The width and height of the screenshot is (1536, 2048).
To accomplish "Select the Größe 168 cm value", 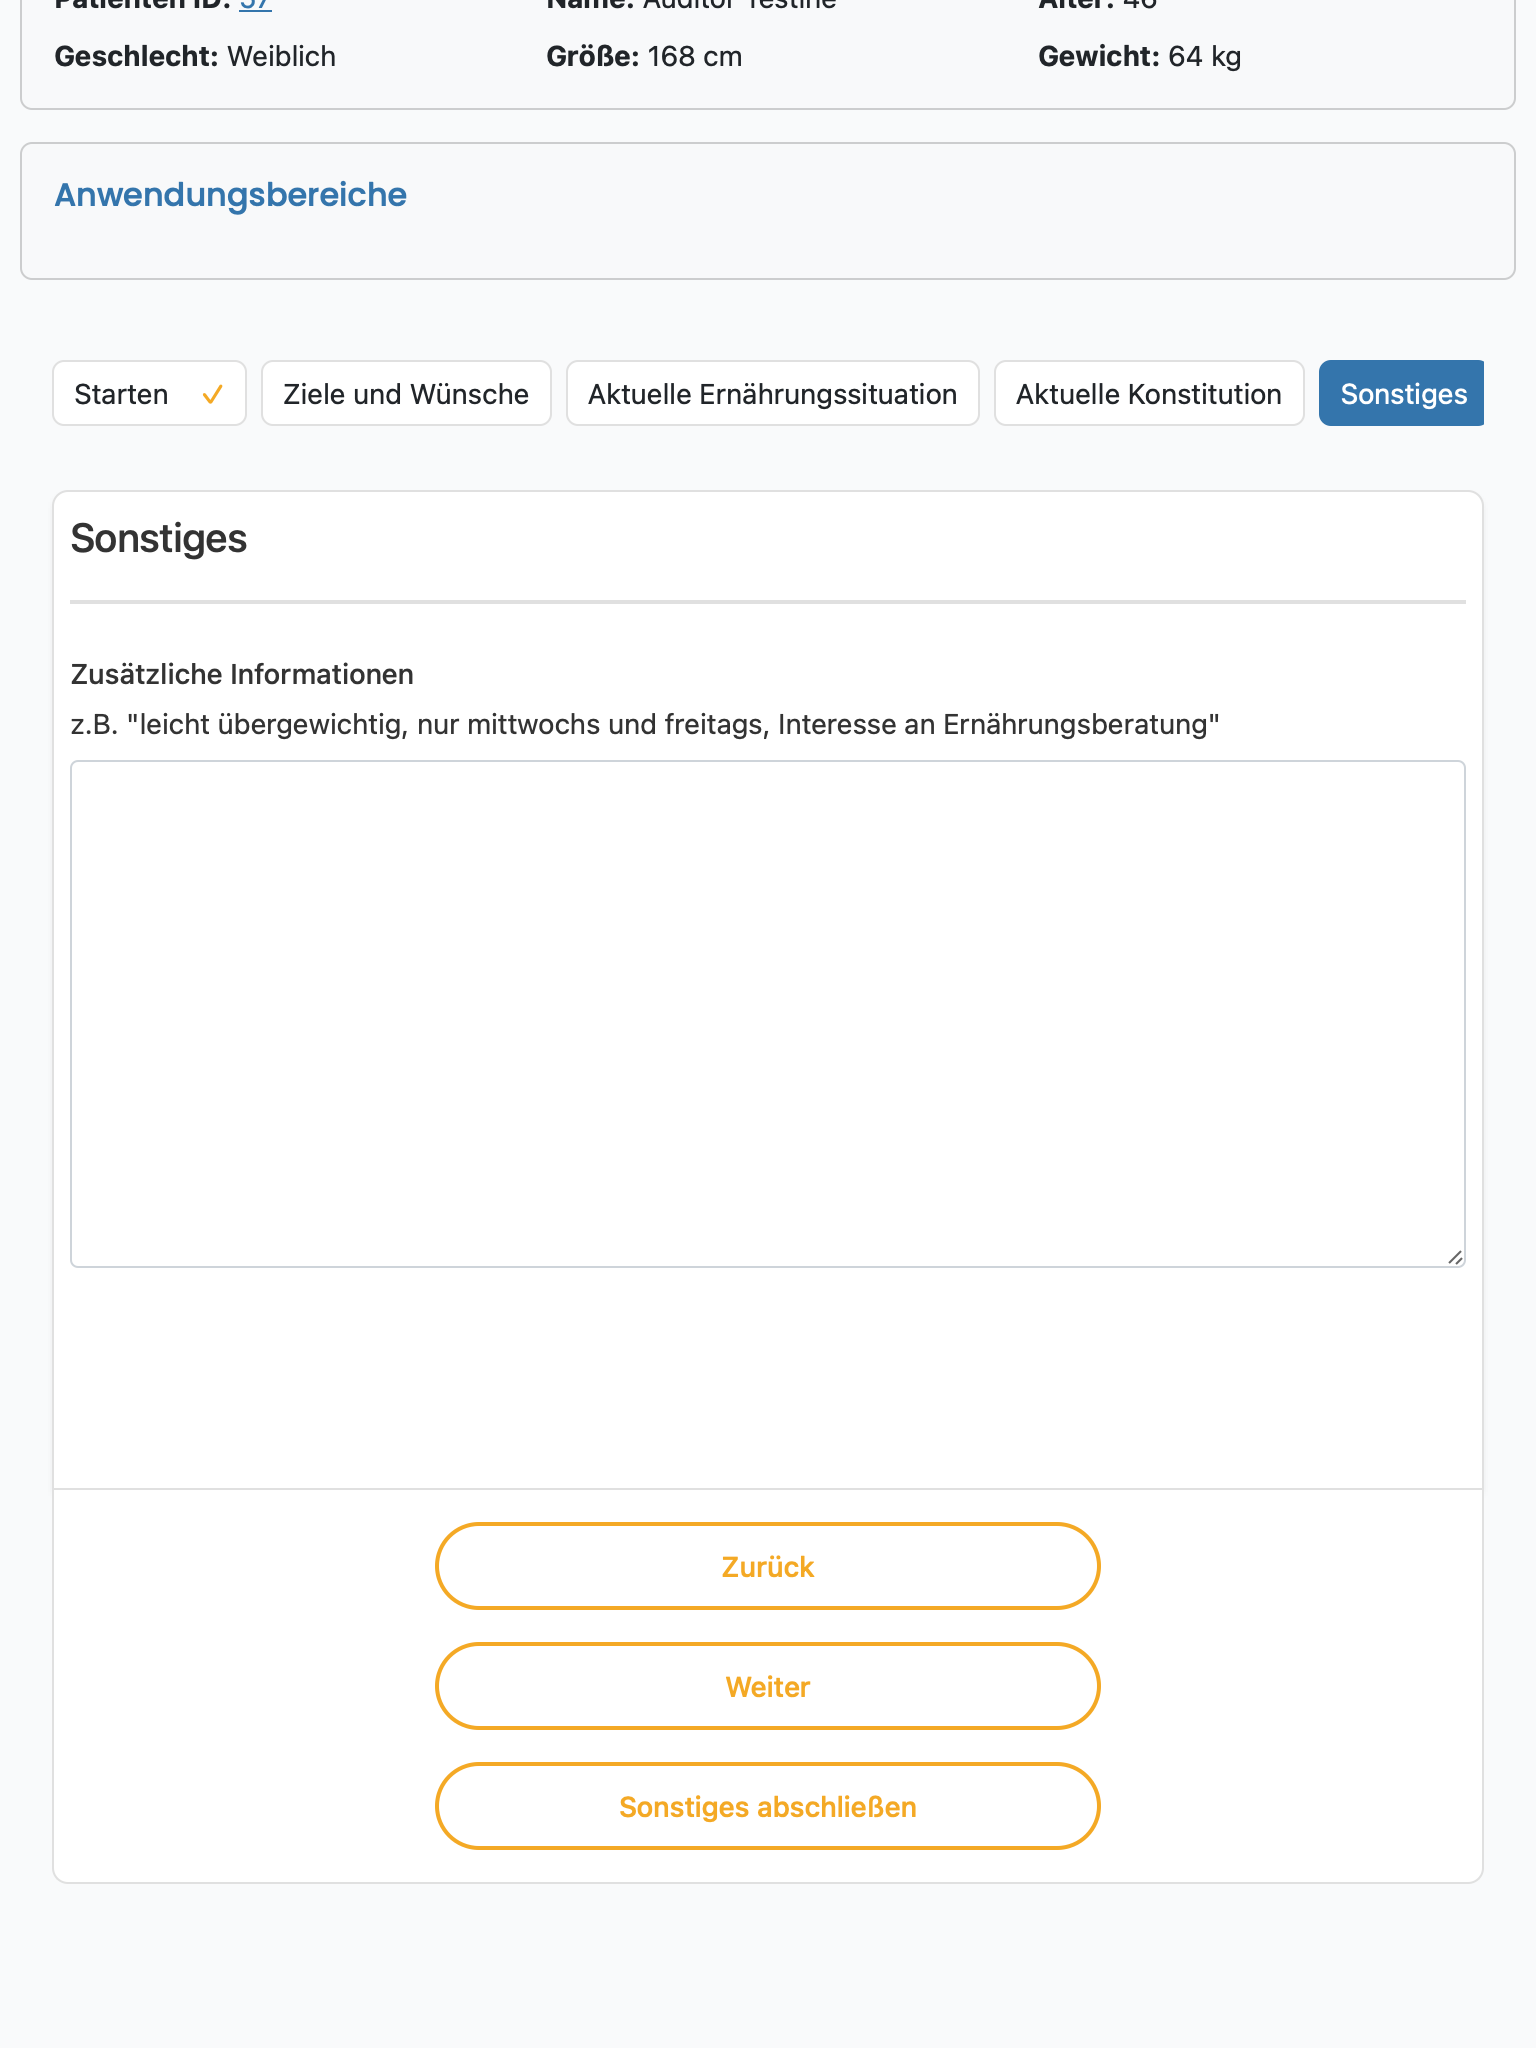I will tap(694, 56).
